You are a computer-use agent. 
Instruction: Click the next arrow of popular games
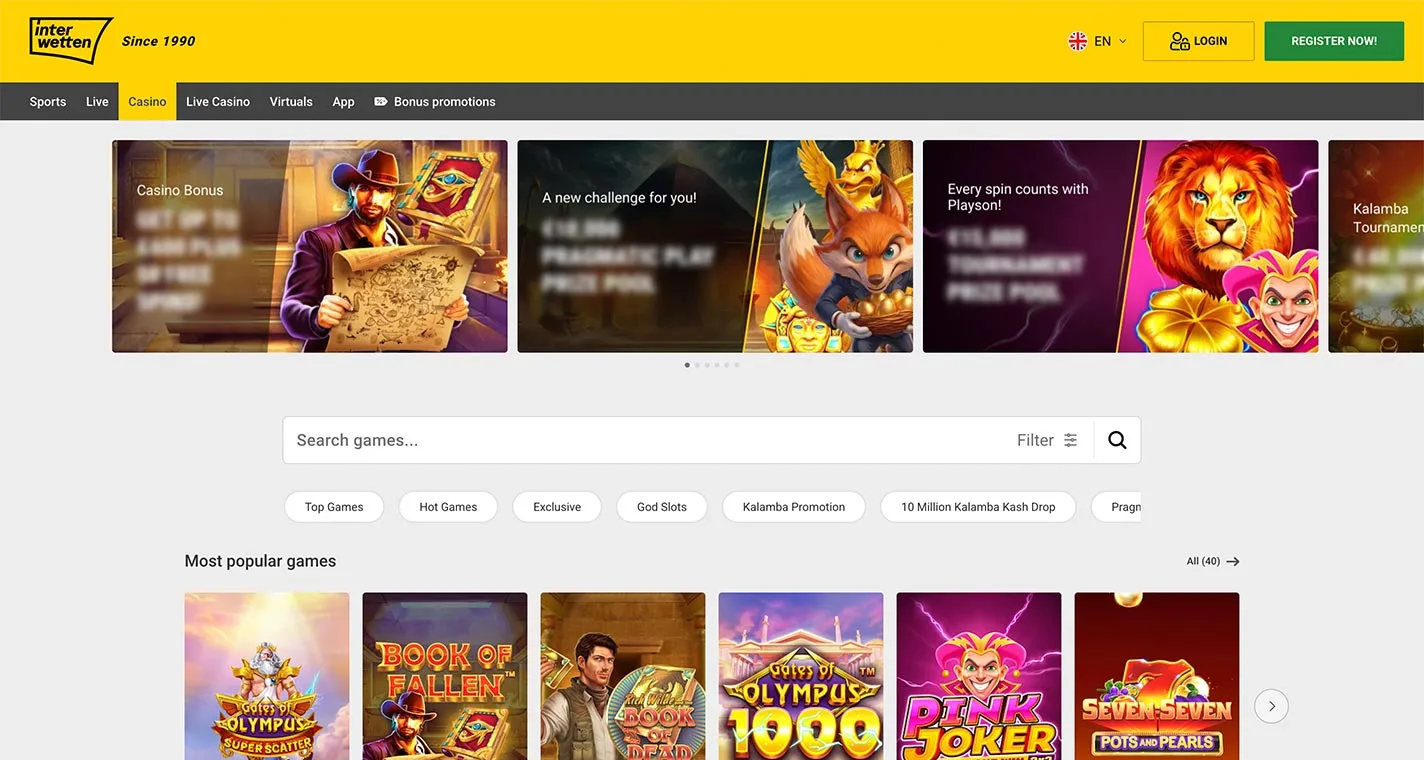coord(1272,706)
